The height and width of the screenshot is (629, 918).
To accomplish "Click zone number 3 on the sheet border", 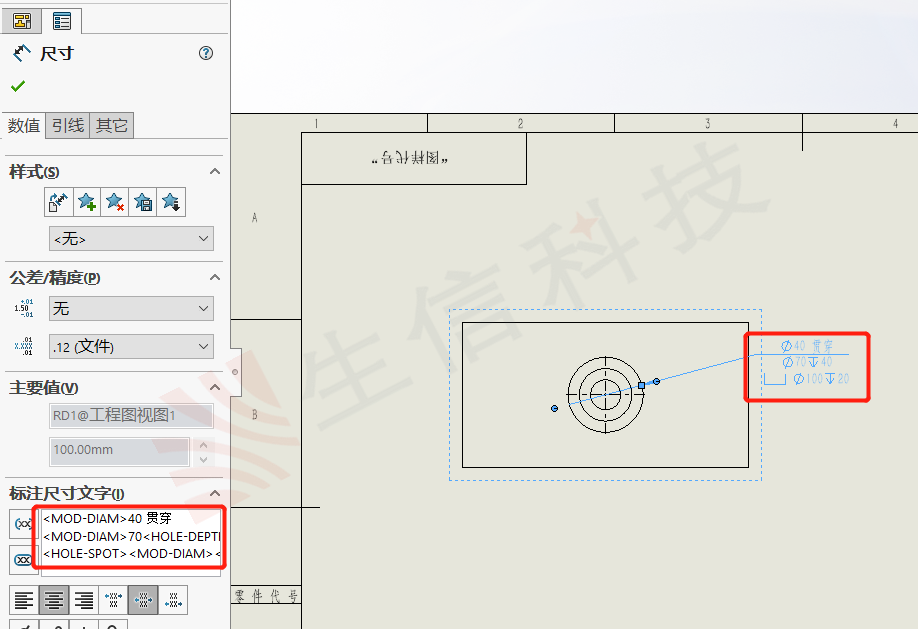I will click(x=708, y=124).
